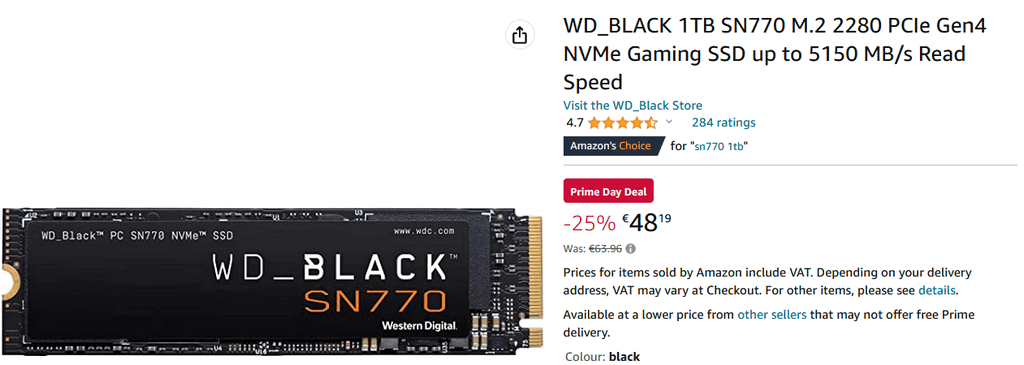Click the share icon above the product image
This screenshot has width=1024, height=365.
coord(519,35)
